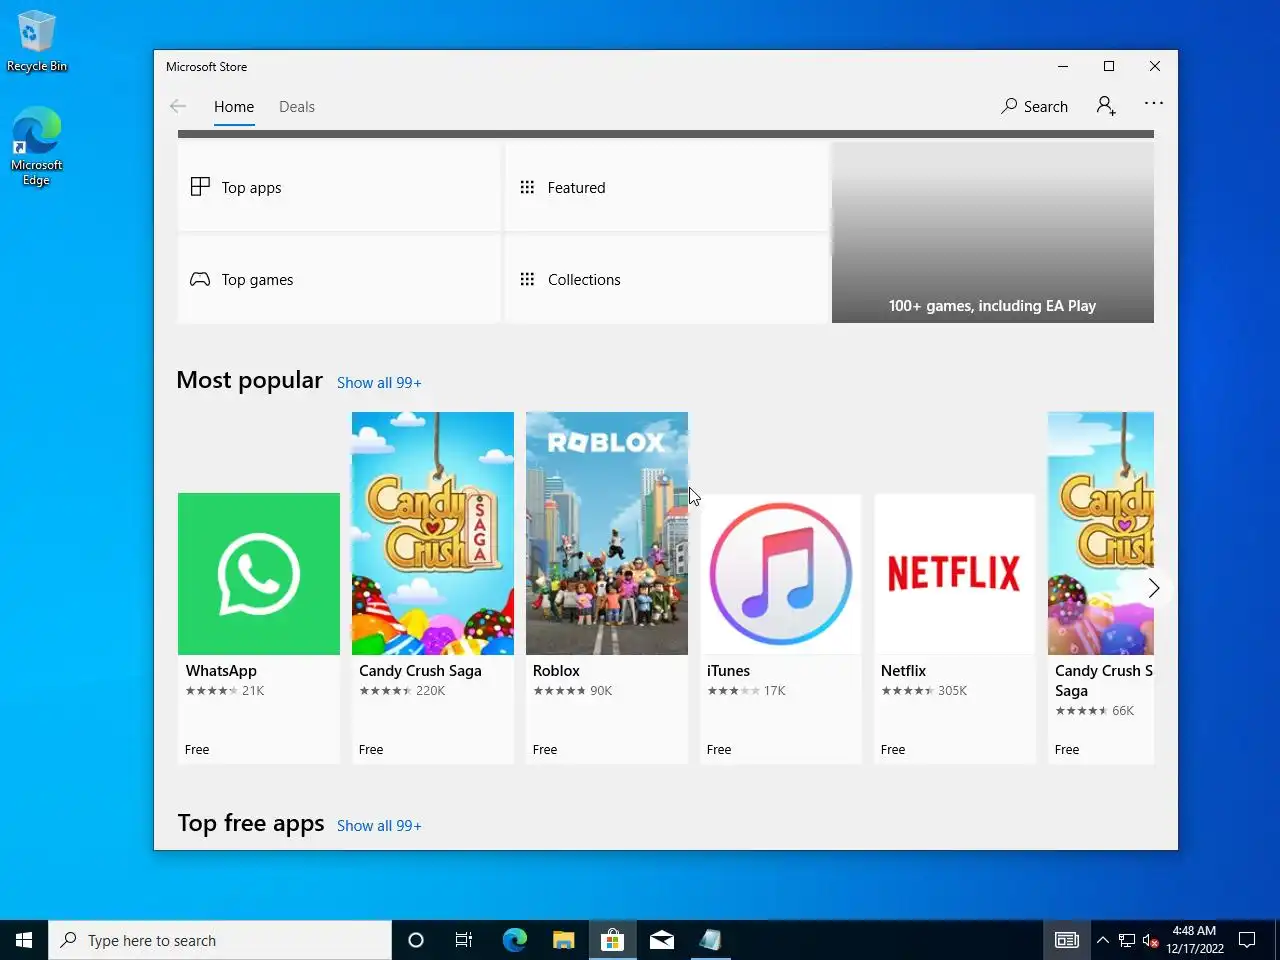Image resolution: width=1280 pixels, height=960 pixels.
Task: Open the Recycle Bin desktop icon
Action: pos(36,42)
